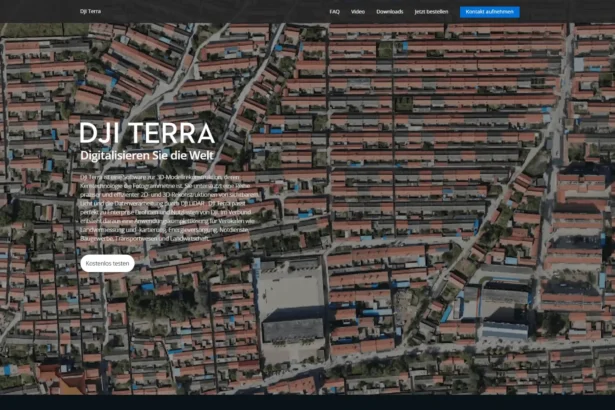Viewport: 615px width, 410px height.
Task: Click the Kostenlos testen button
Action: click(x=107, y=263)
